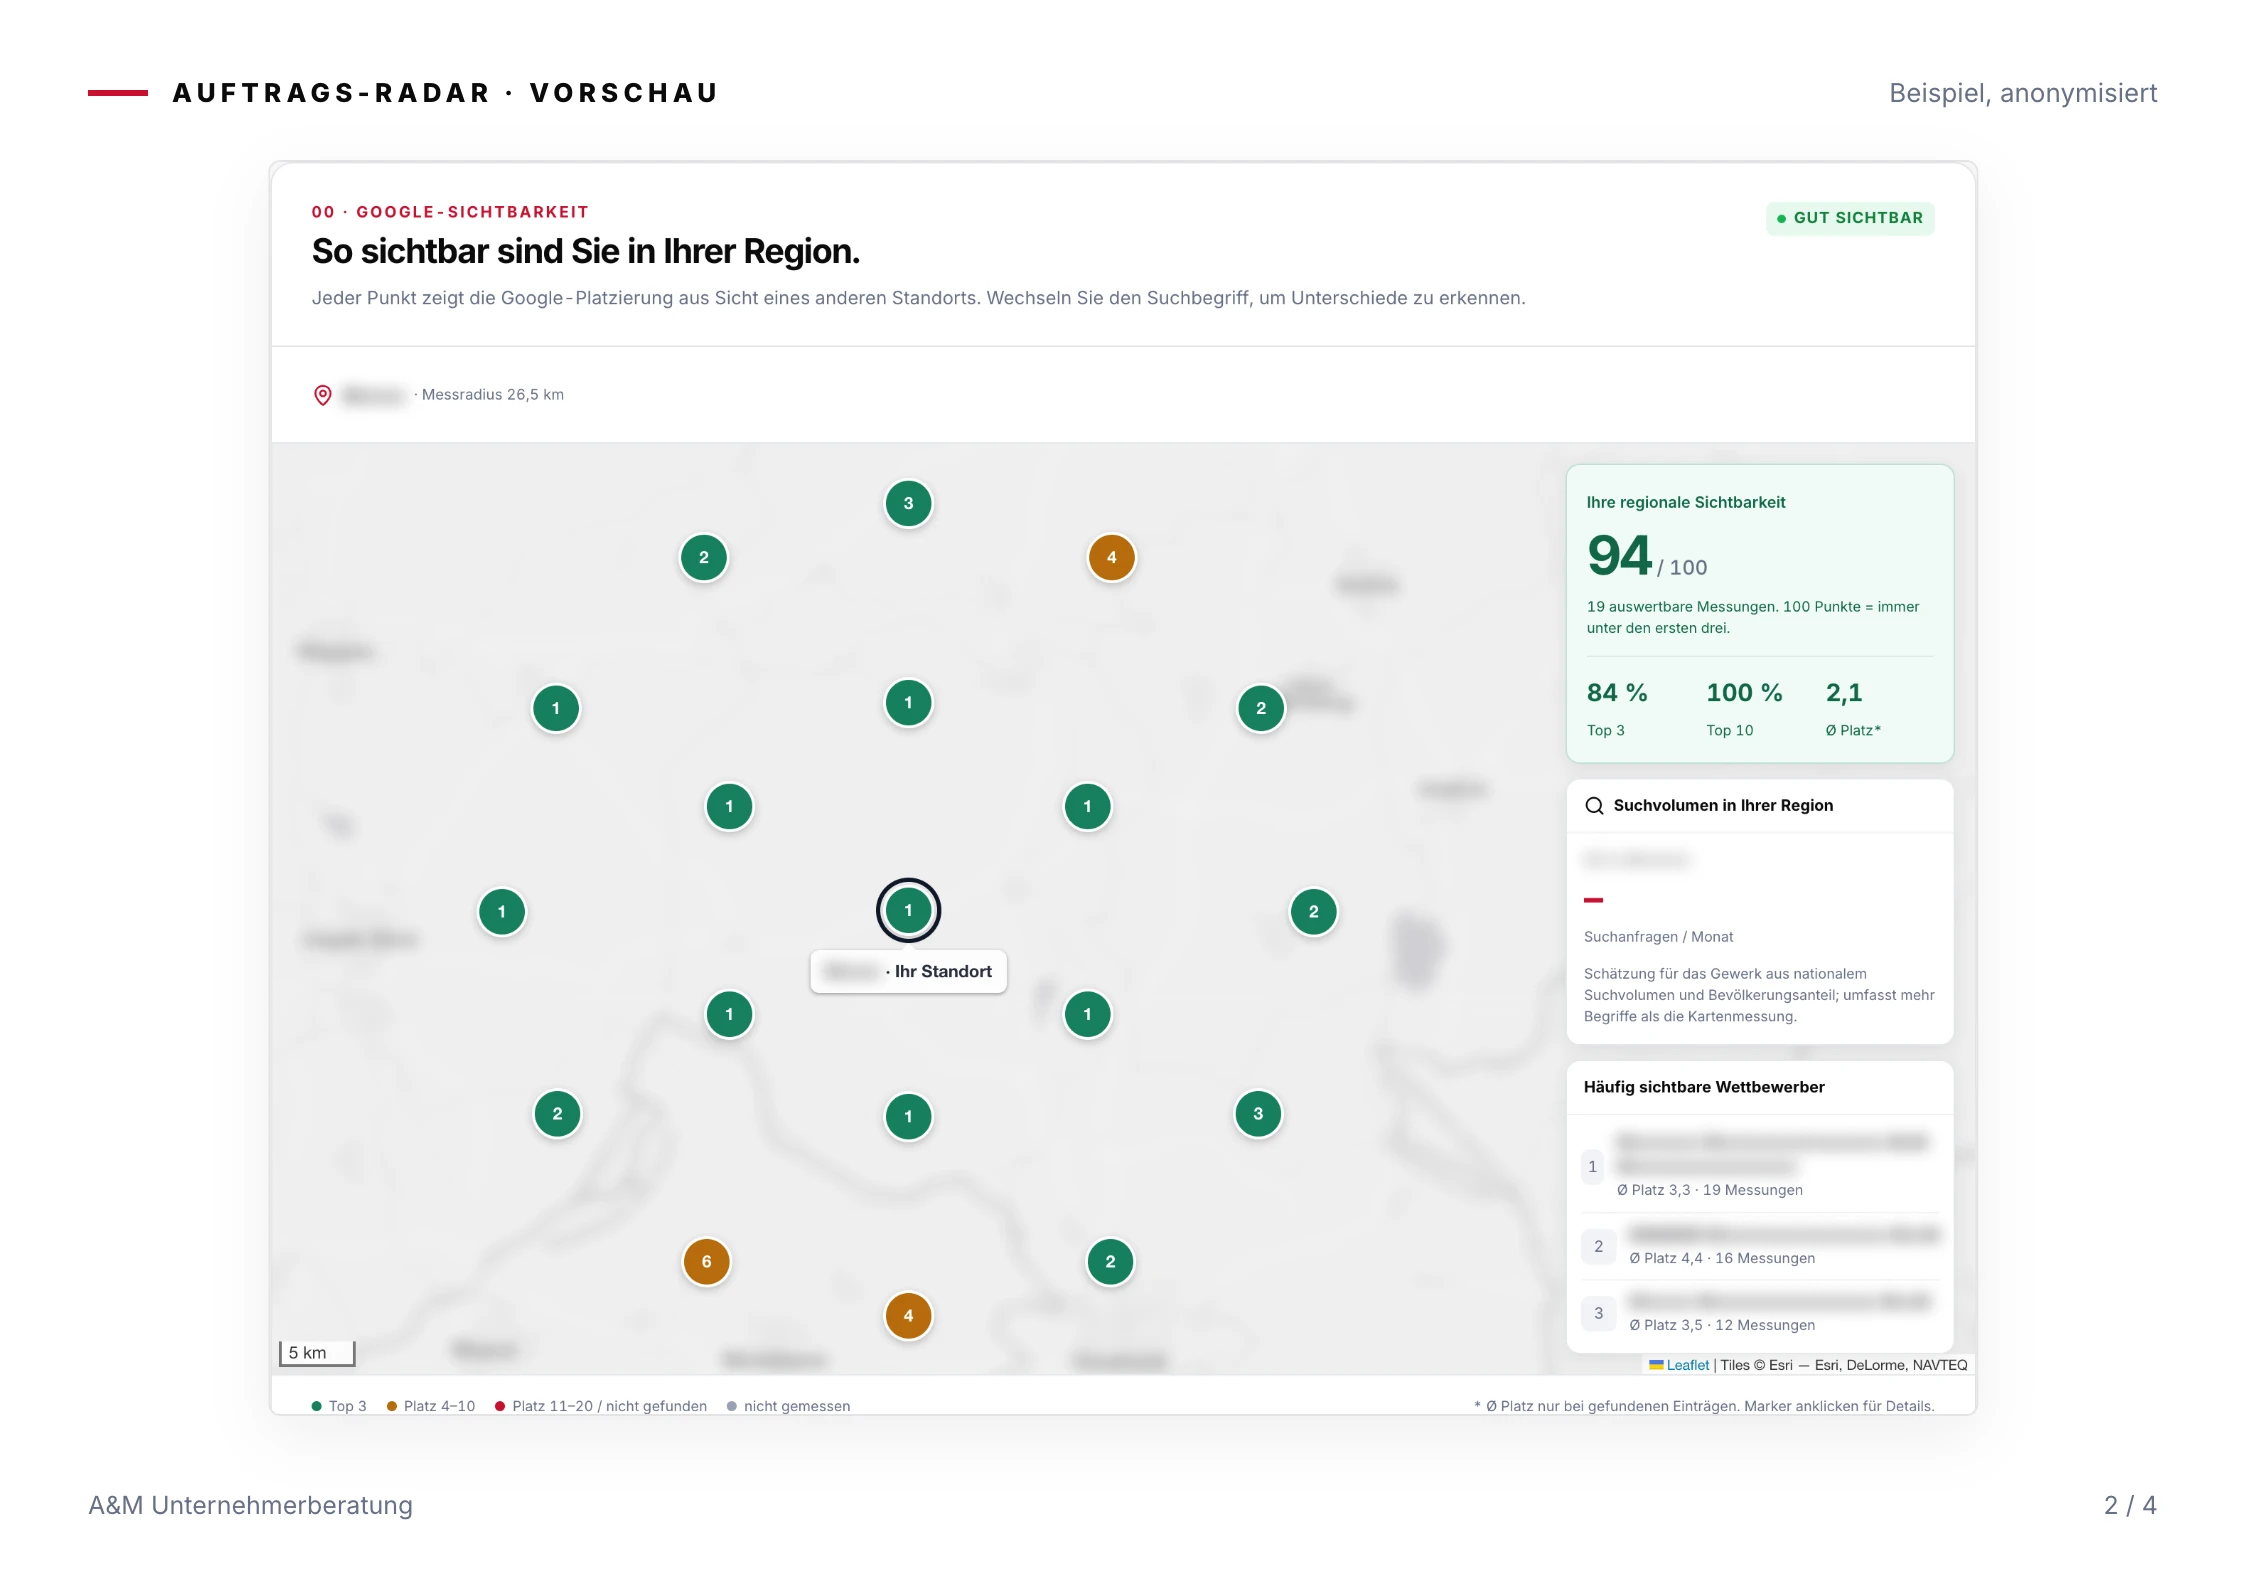Select the green marker 3 in the map's lower right
Screen dimensions: 2246x1588
1258,1113
